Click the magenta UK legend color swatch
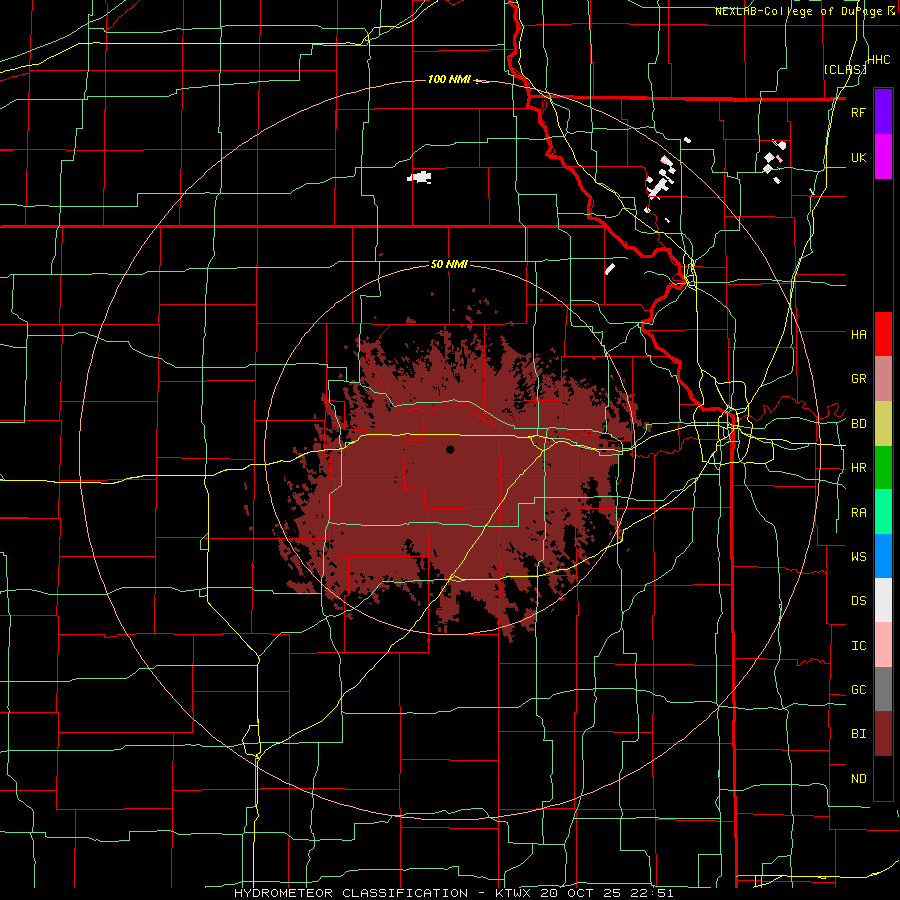 883,156
